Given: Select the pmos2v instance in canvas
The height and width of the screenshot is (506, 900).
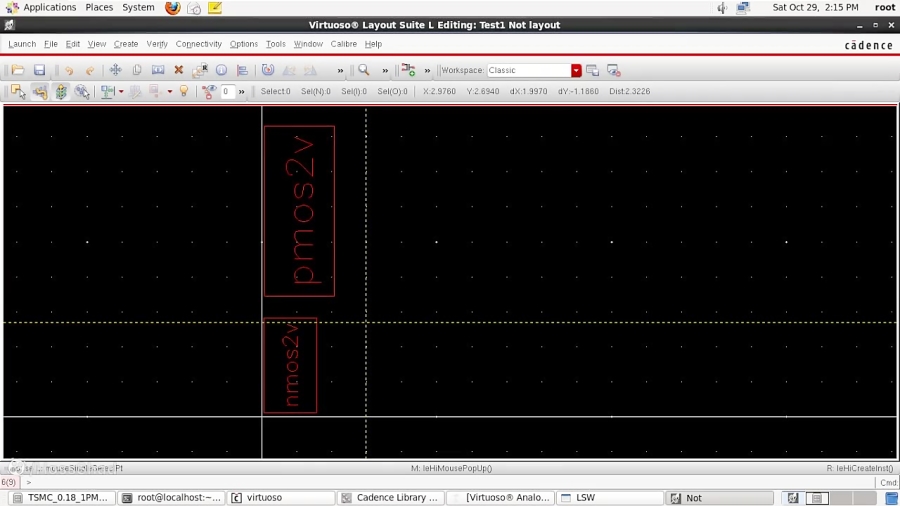Looking at the screenshot, I should pos(299,211).
